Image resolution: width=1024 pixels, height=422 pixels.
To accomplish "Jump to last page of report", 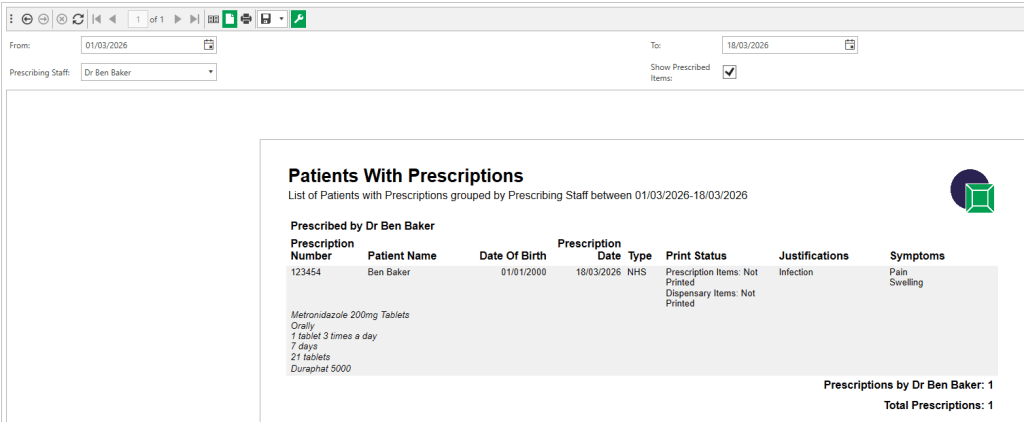I will [x=194, y=19].
